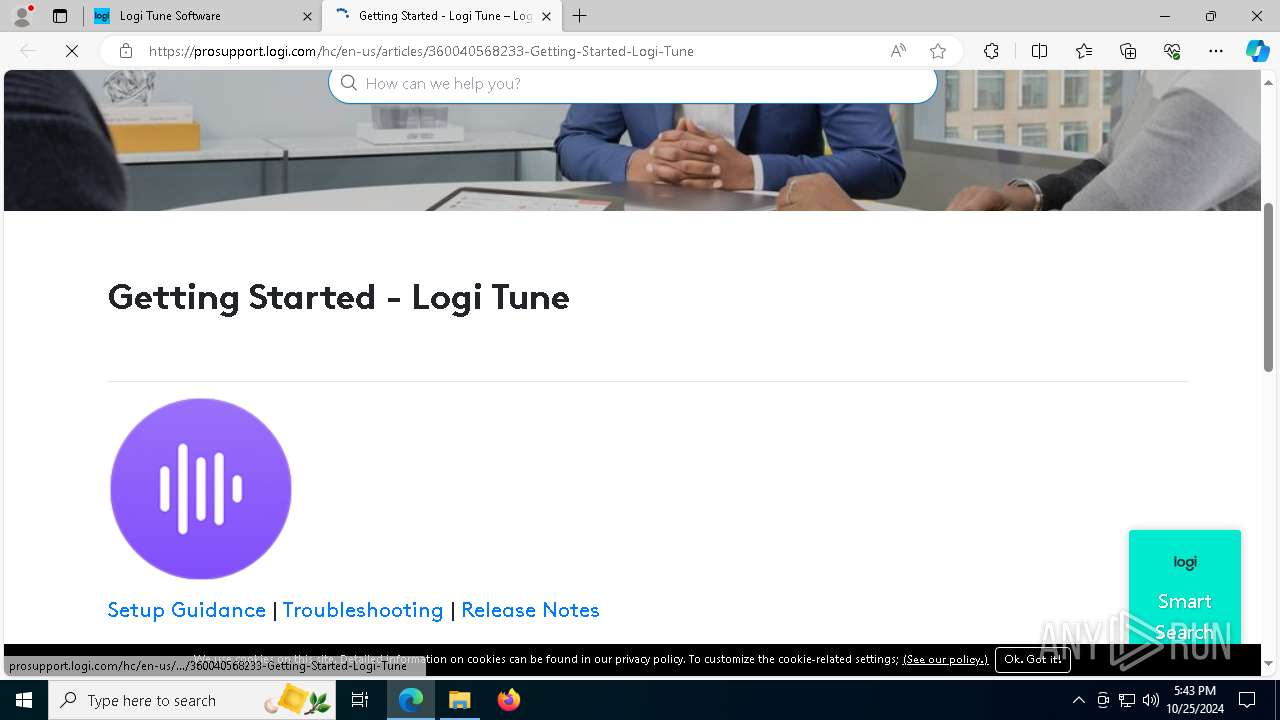1280x720 pixels.
Task: Open Browser essentials
Action: click(x=1172, y=51)
